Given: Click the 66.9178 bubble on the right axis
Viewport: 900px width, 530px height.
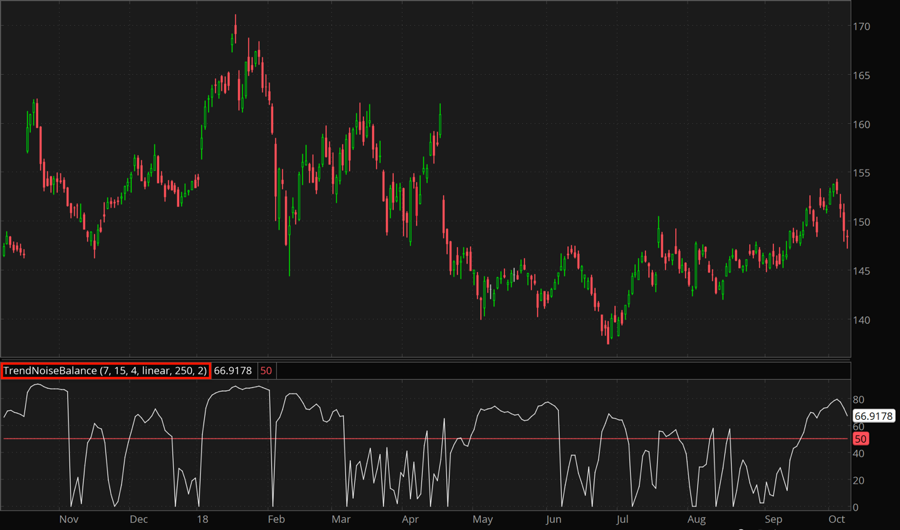Looking at the screenshot, I should [x=873, y=415].
